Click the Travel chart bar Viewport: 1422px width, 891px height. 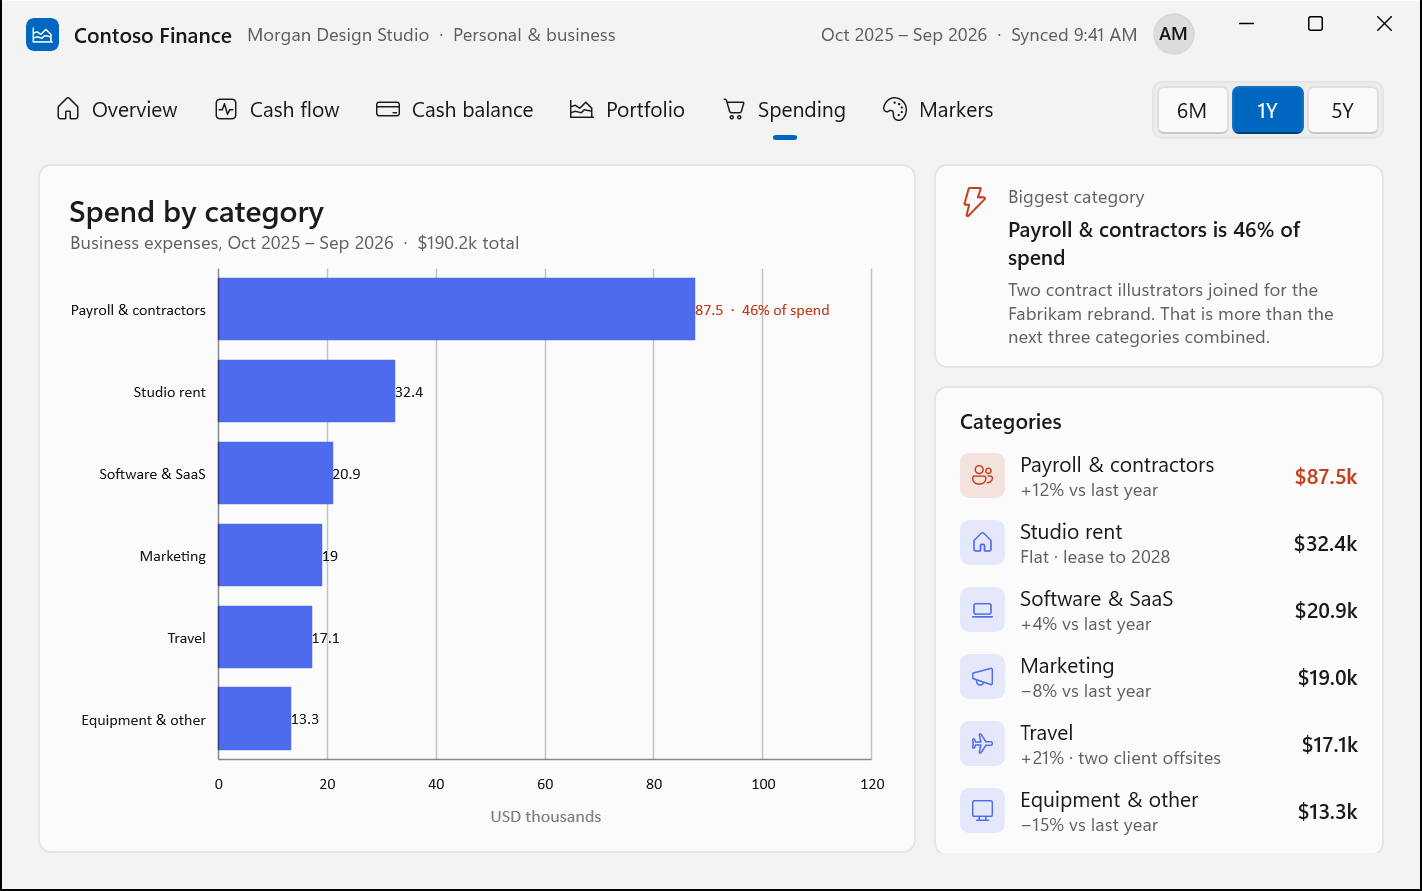265,637
